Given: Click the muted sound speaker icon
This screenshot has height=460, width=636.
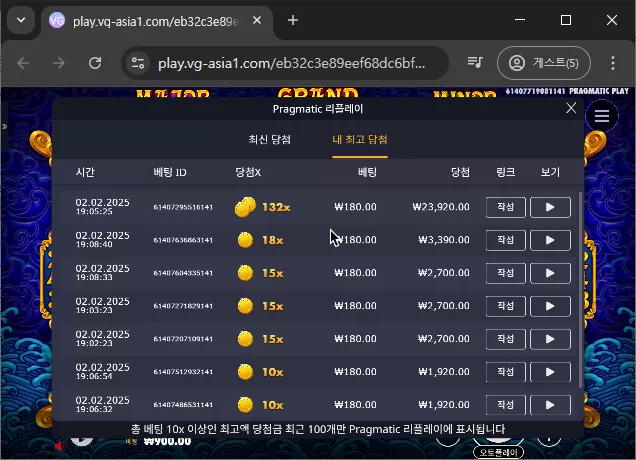Looking at the screenshot, I should coord(60,446).
